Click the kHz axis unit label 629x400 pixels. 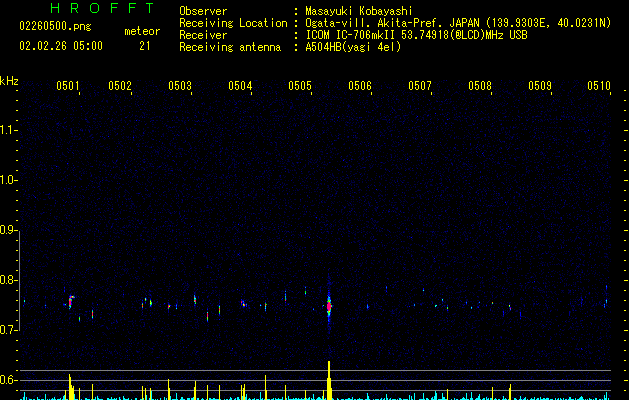[9, 81]
